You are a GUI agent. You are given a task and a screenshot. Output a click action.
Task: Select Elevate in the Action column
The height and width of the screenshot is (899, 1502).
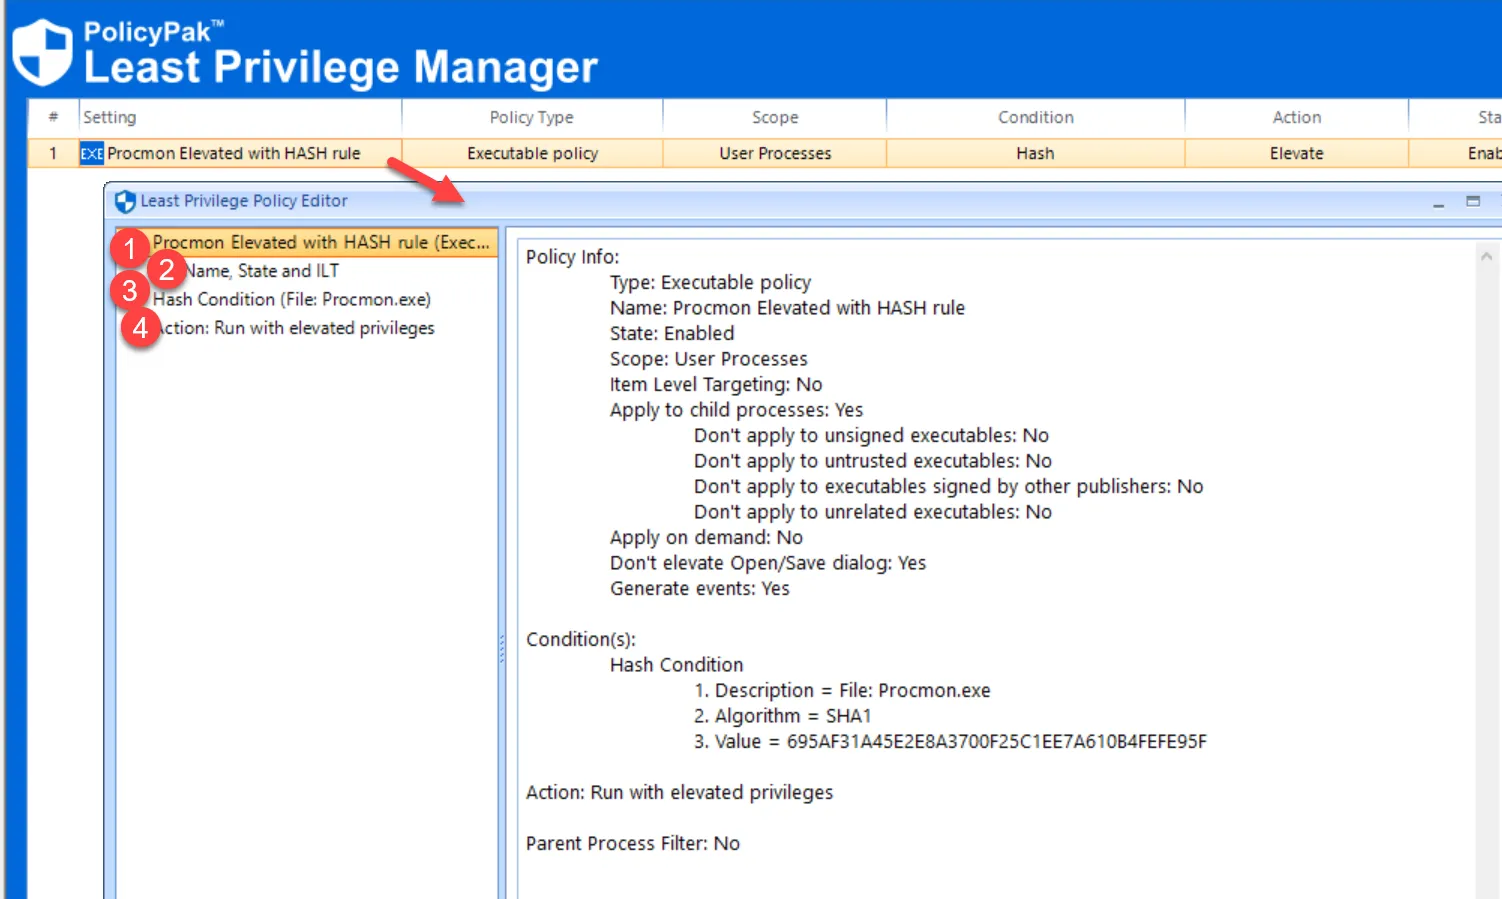1296,153
